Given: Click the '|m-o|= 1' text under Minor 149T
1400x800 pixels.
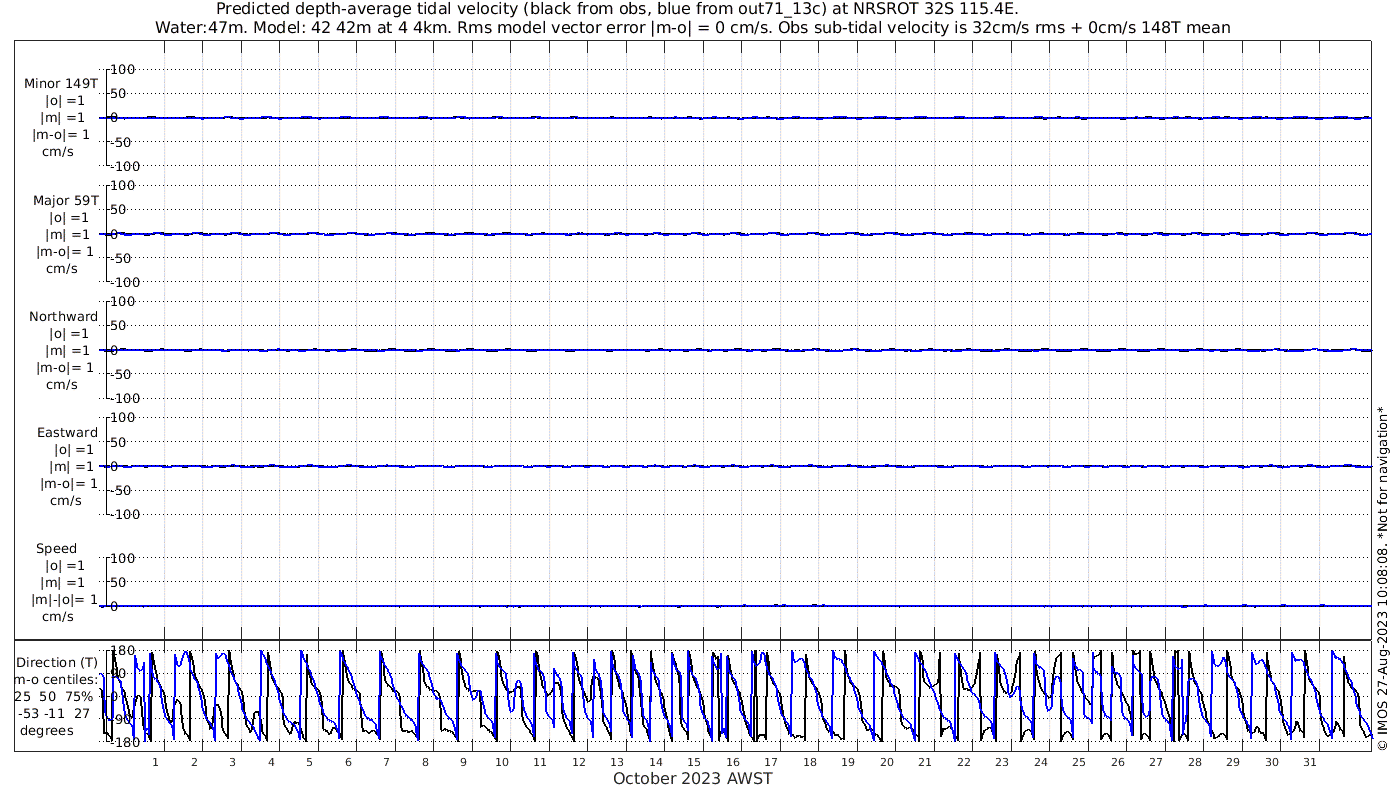Looking at the screenshot, I should 60,135.
